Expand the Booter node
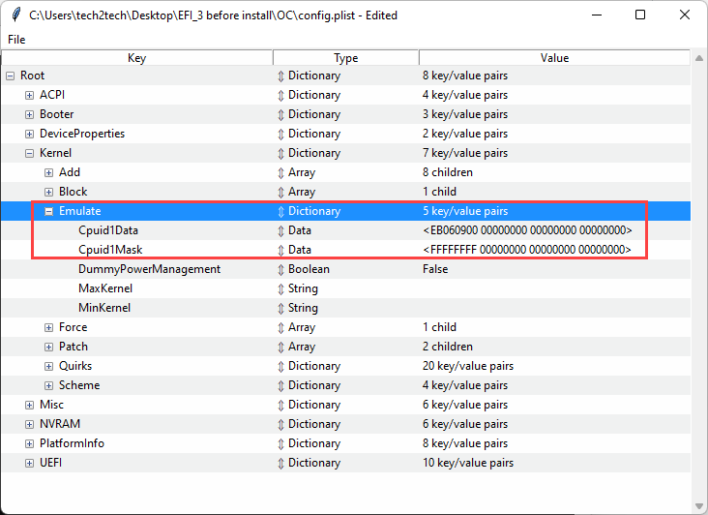 (30, 115)
